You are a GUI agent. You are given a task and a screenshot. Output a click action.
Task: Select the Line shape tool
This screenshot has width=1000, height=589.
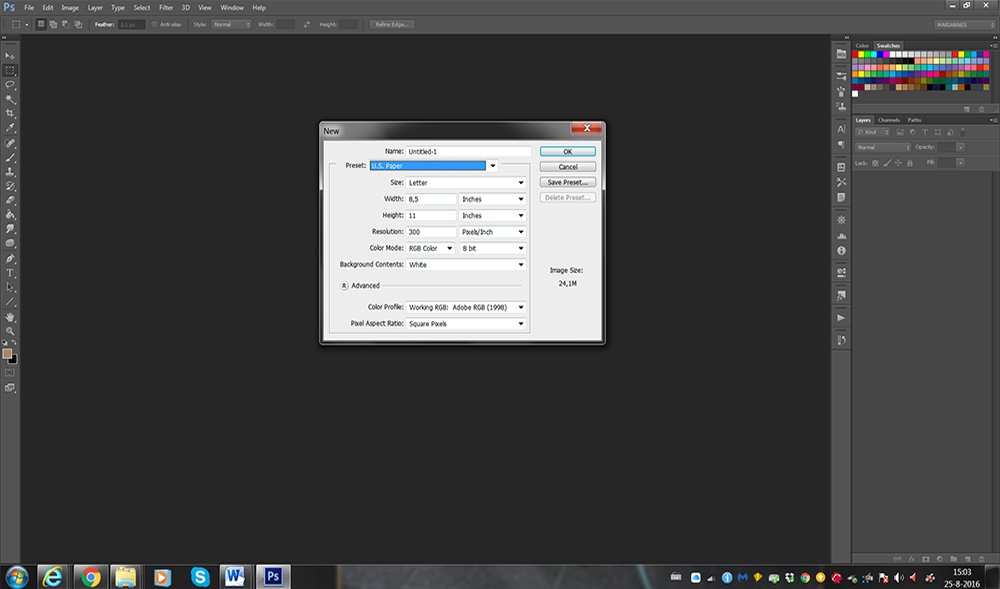[10, 302]
